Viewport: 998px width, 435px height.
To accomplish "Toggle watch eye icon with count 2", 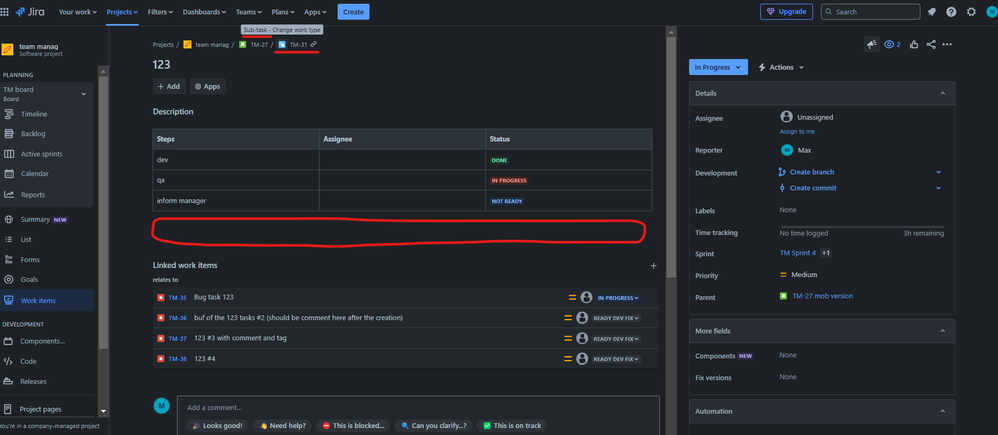I will [892, 45].
